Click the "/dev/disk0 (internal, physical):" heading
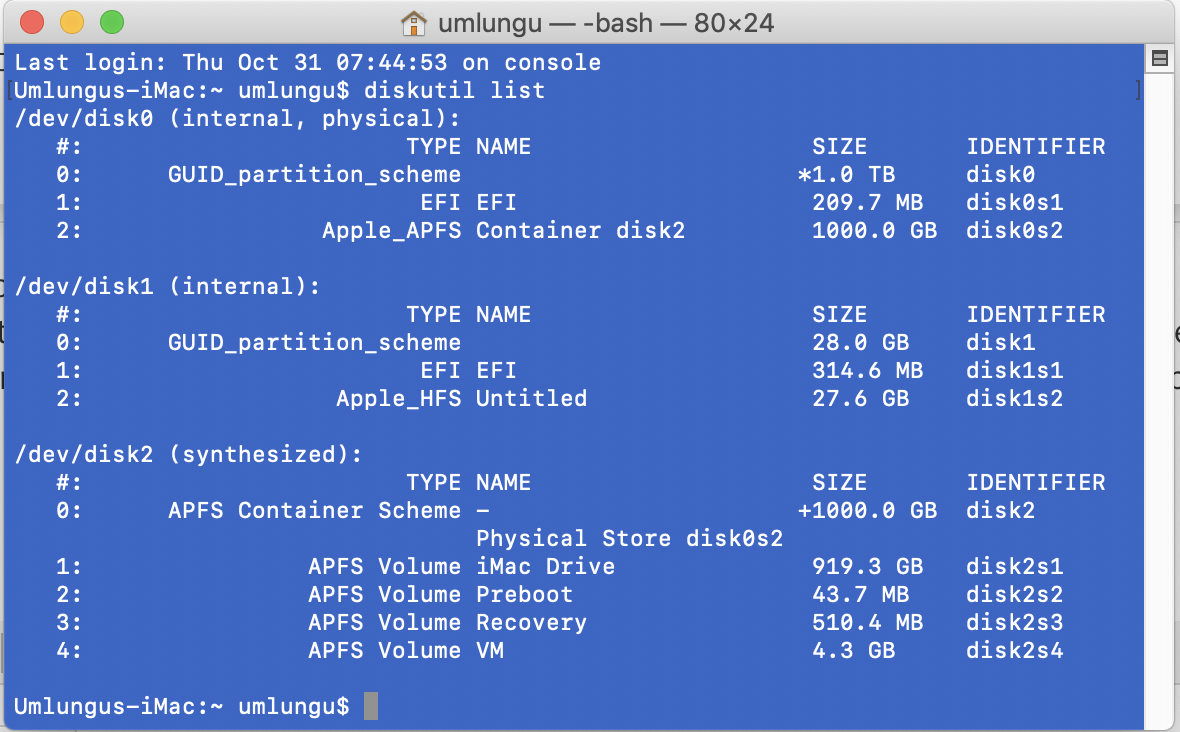 tap(238, 119)
